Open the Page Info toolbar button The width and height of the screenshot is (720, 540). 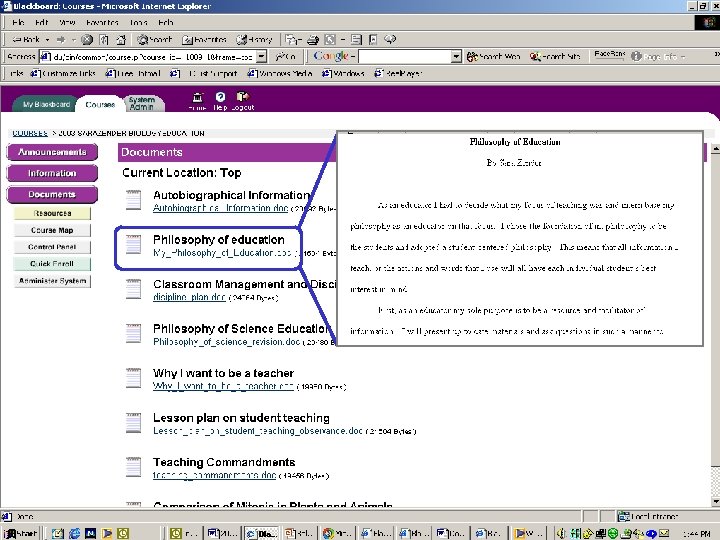pos(658,56)
